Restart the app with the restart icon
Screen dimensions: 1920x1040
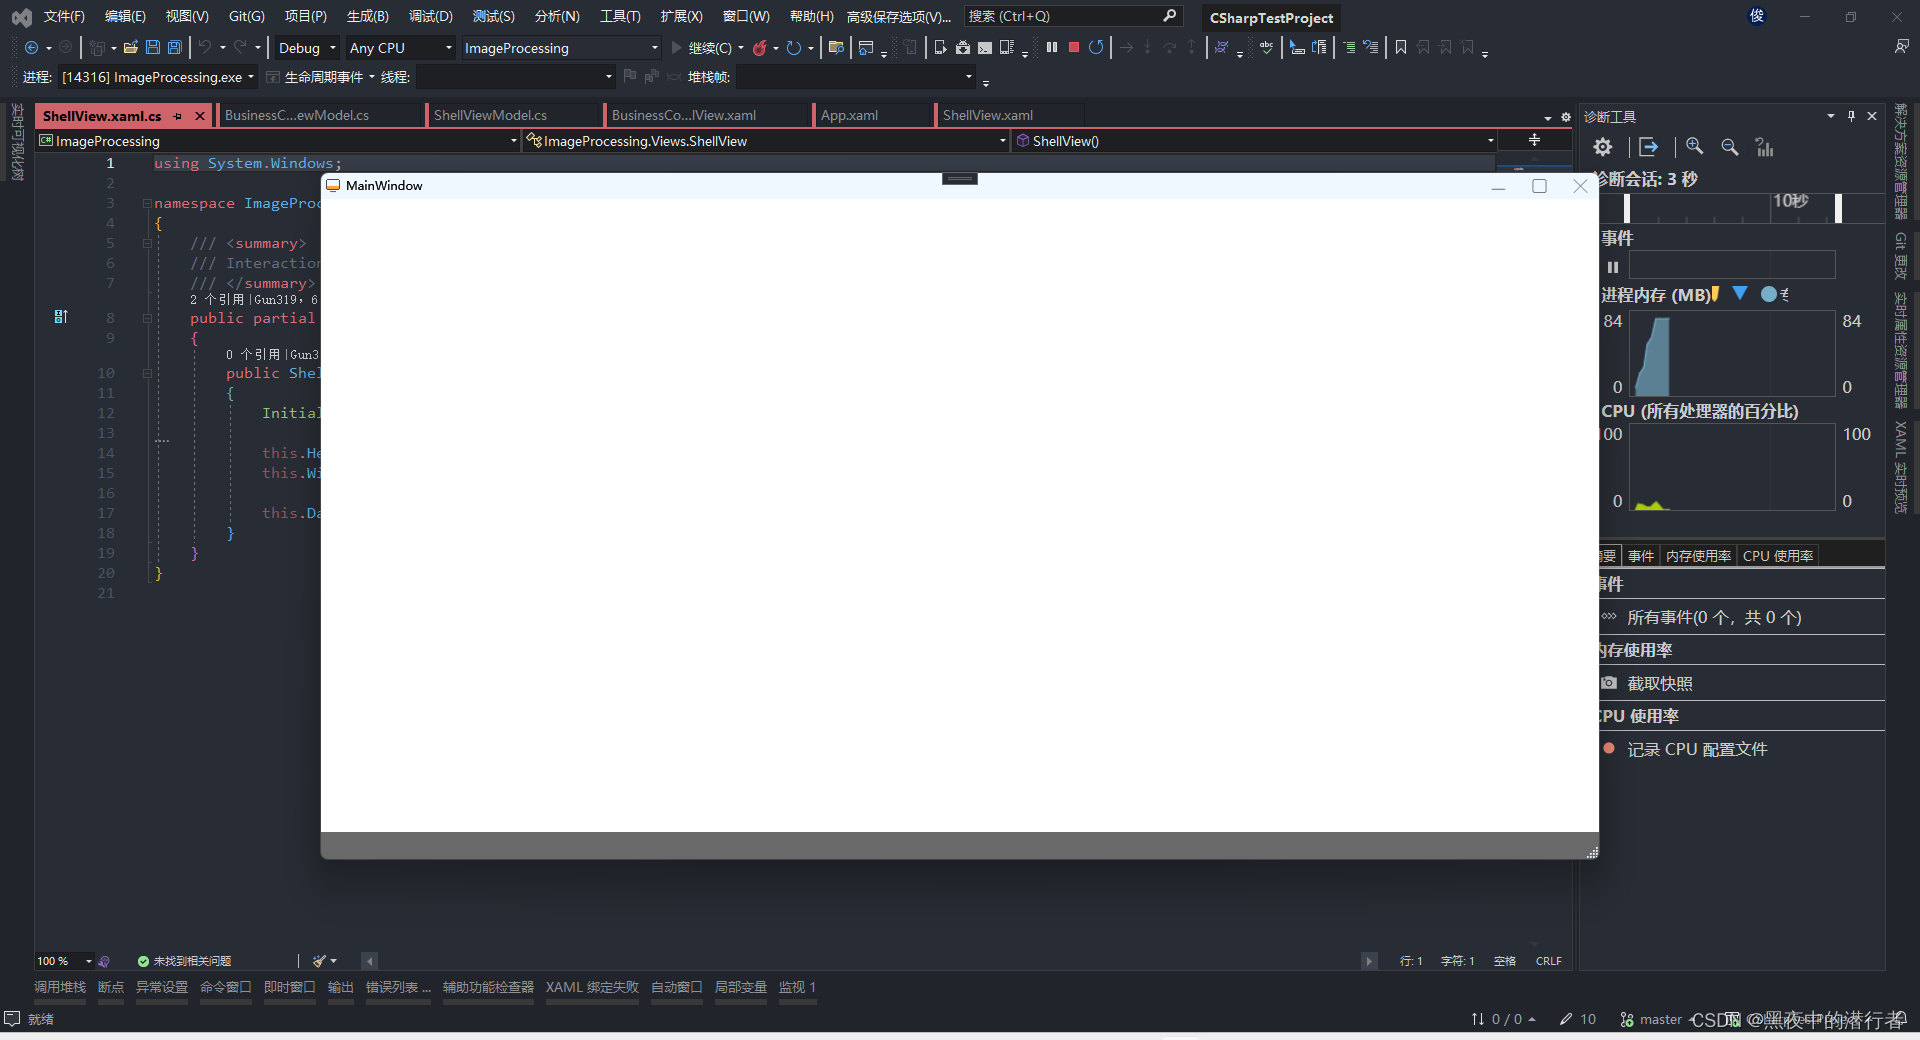[x=1096, y=47]
